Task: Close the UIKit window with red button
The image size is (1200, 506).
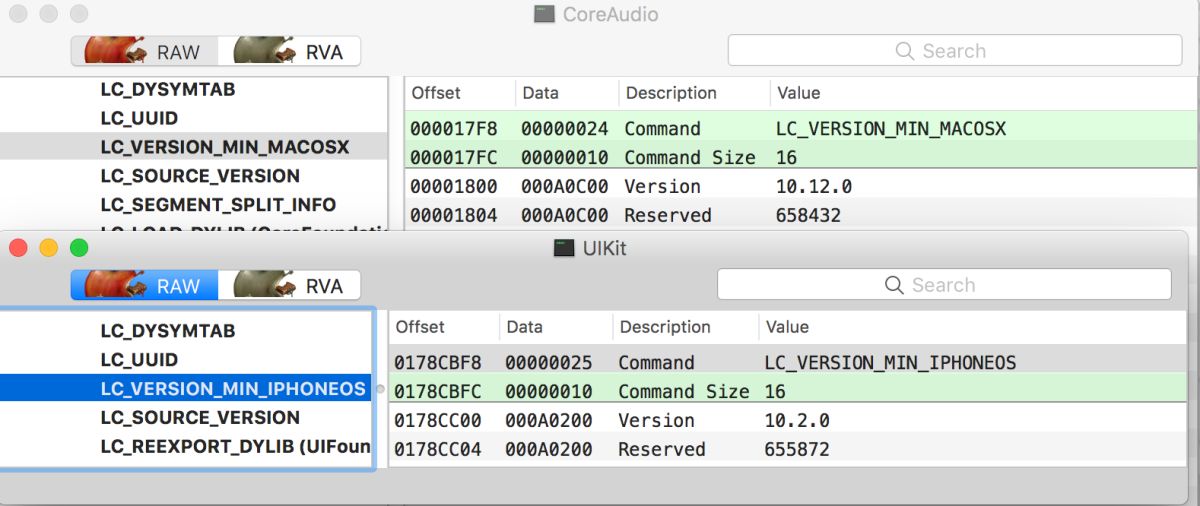Action: click(18, 248)
